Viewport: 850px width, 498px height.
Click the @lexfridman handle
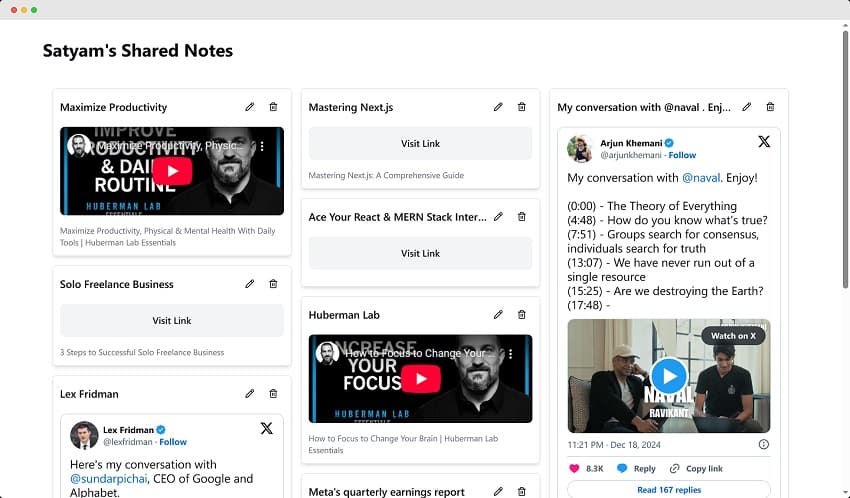pyautogui.click(x=127, y=442)
